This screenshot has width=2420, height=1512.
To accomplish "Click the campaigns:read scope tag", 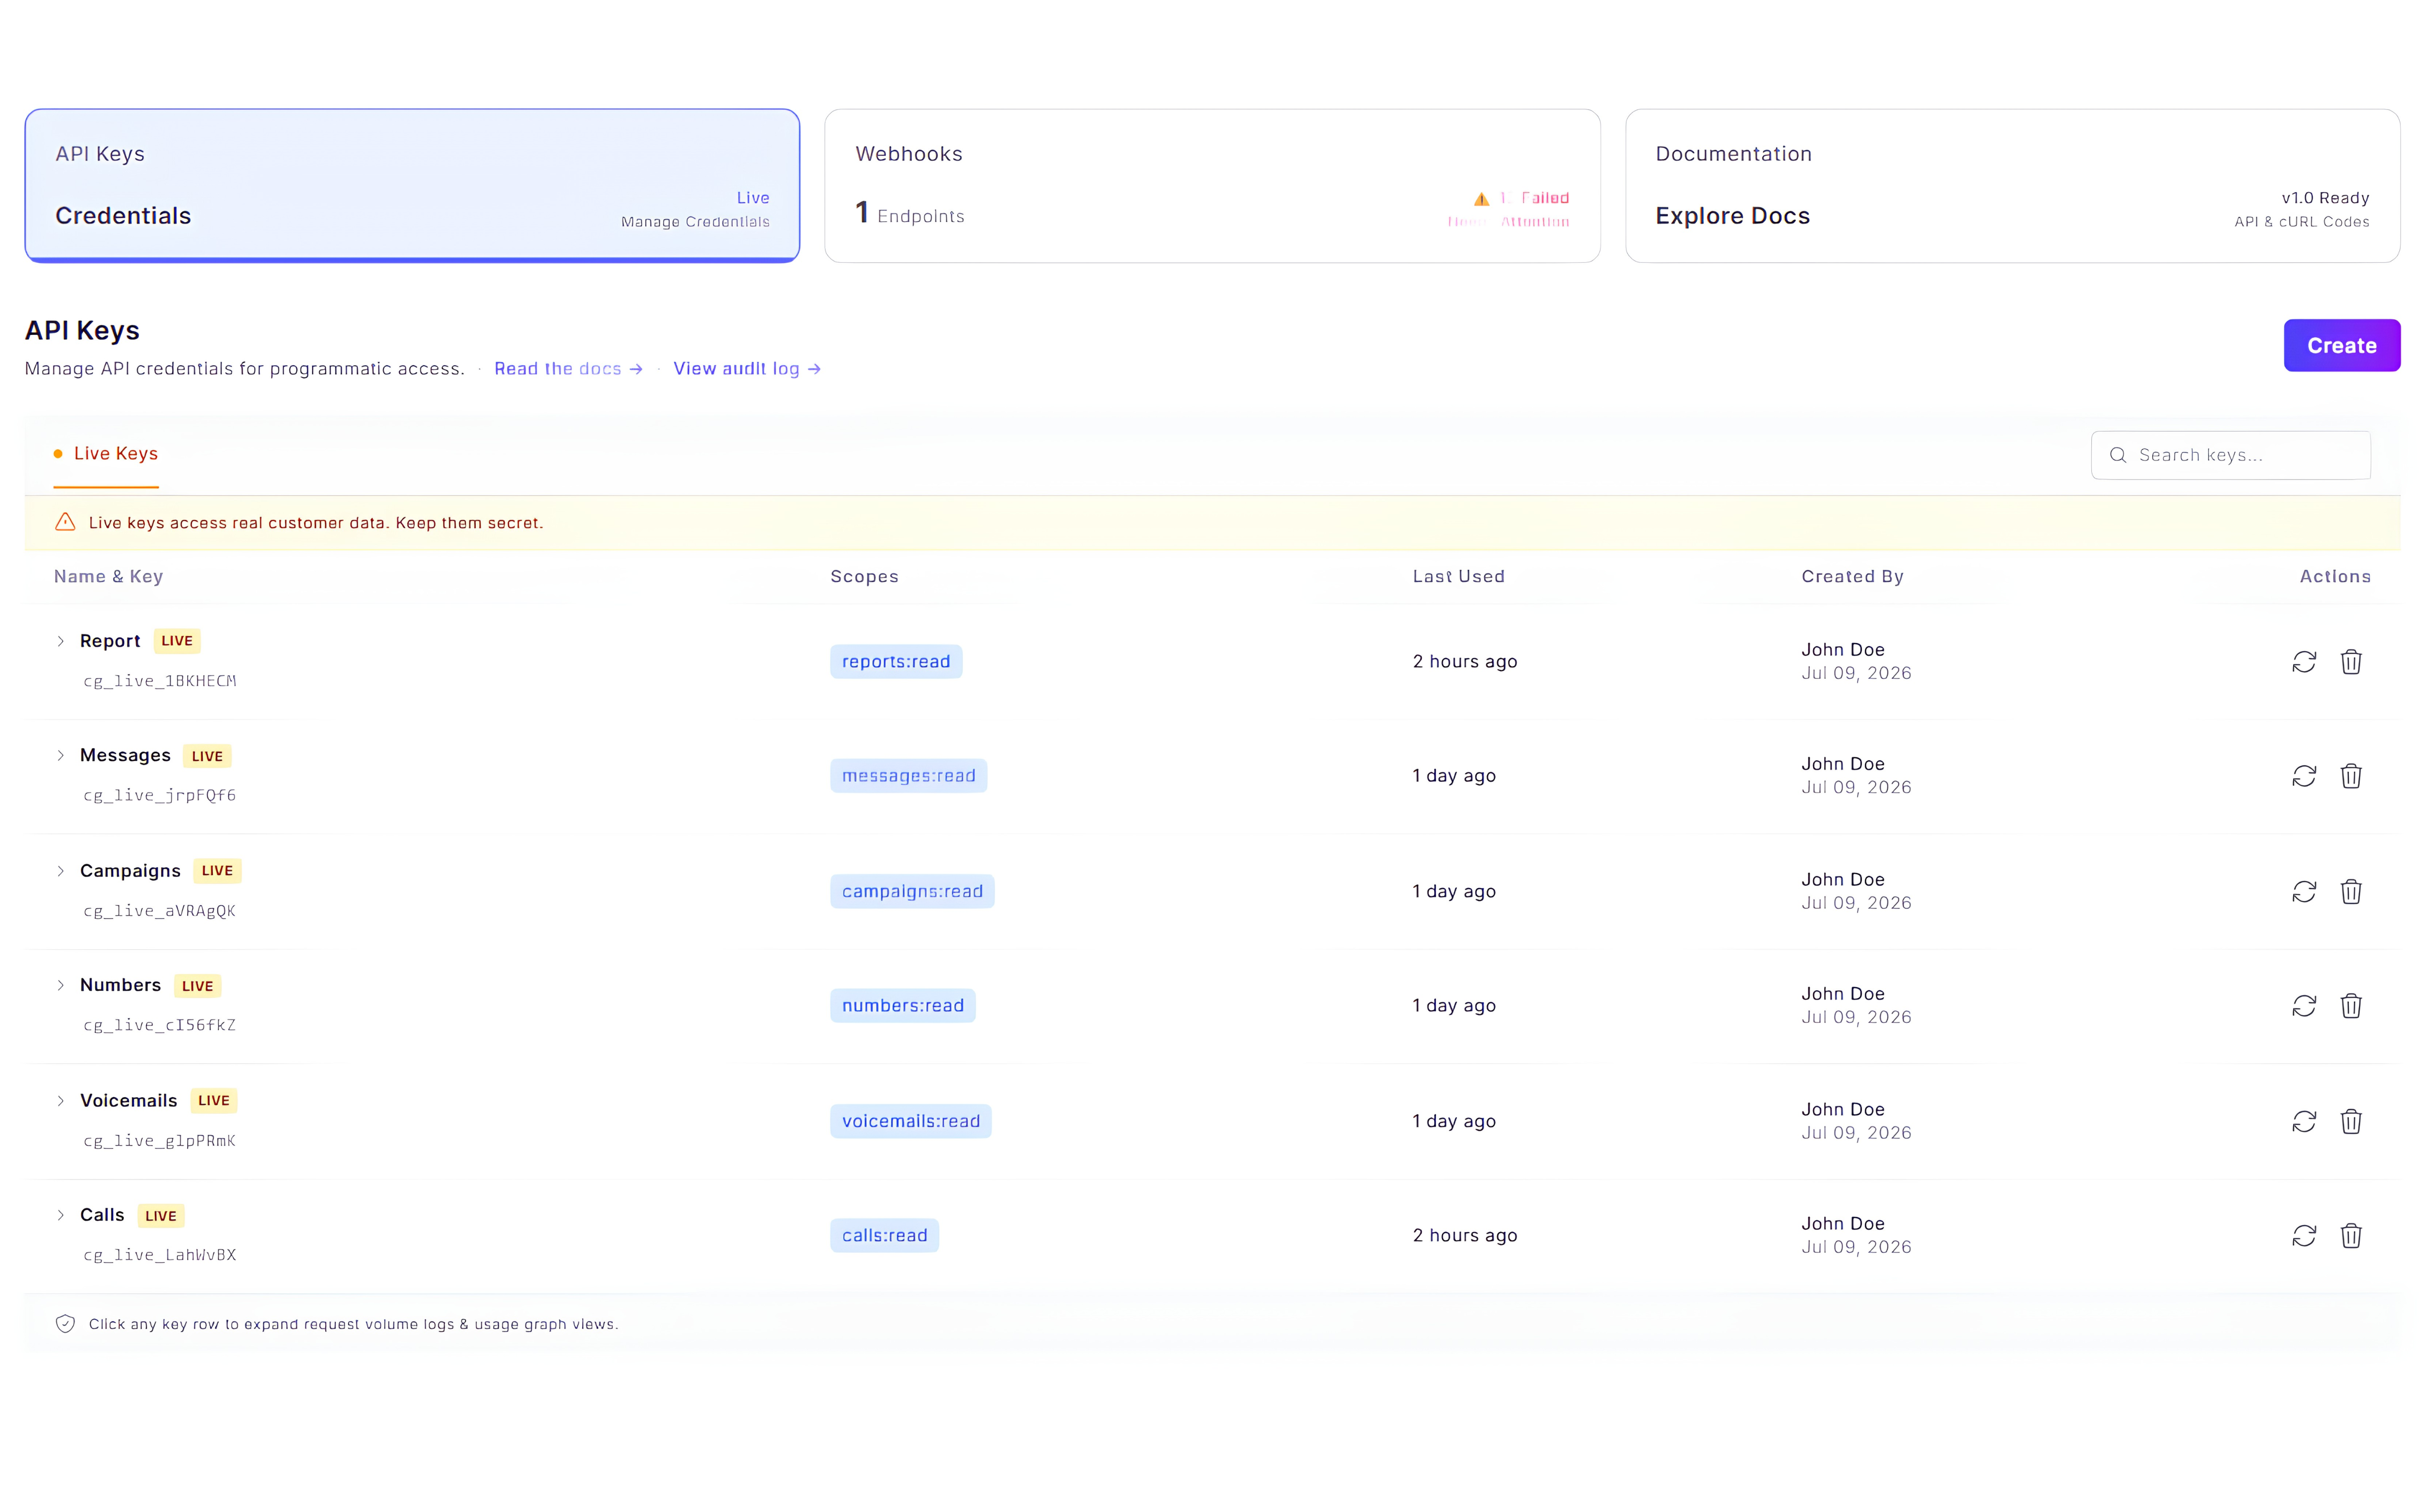I will (912, 891).
